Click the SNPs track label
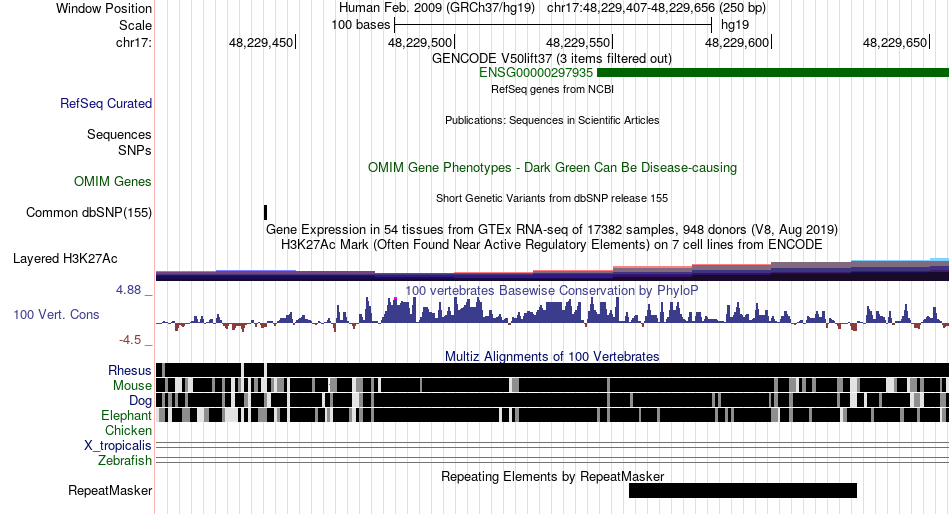This screenshot has height=514, width=950. (135, 150)
